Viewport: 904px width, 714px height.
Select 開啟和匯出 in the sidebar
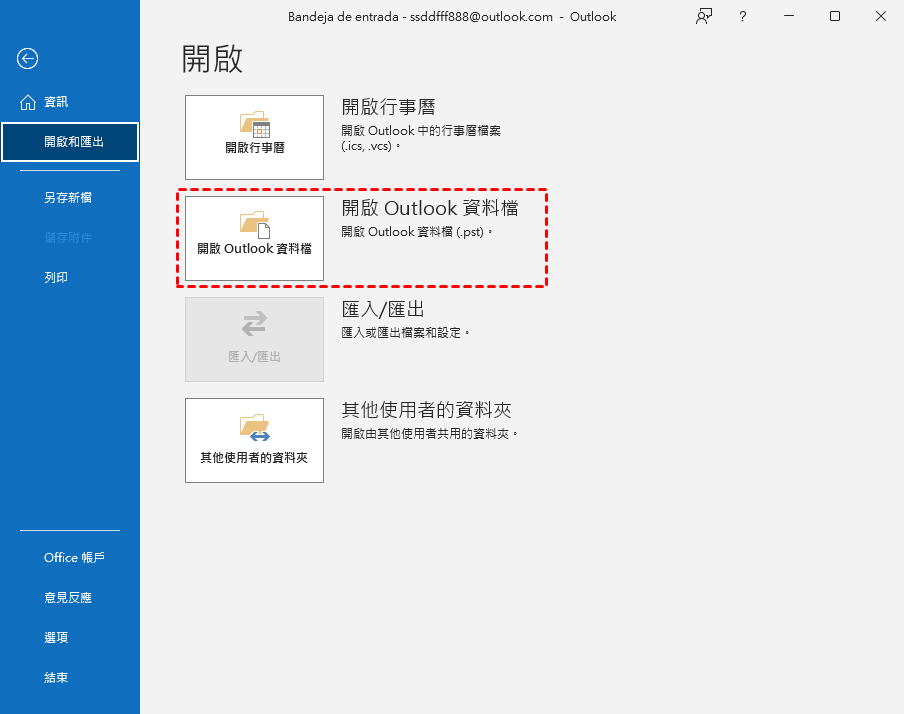point(70,142)
